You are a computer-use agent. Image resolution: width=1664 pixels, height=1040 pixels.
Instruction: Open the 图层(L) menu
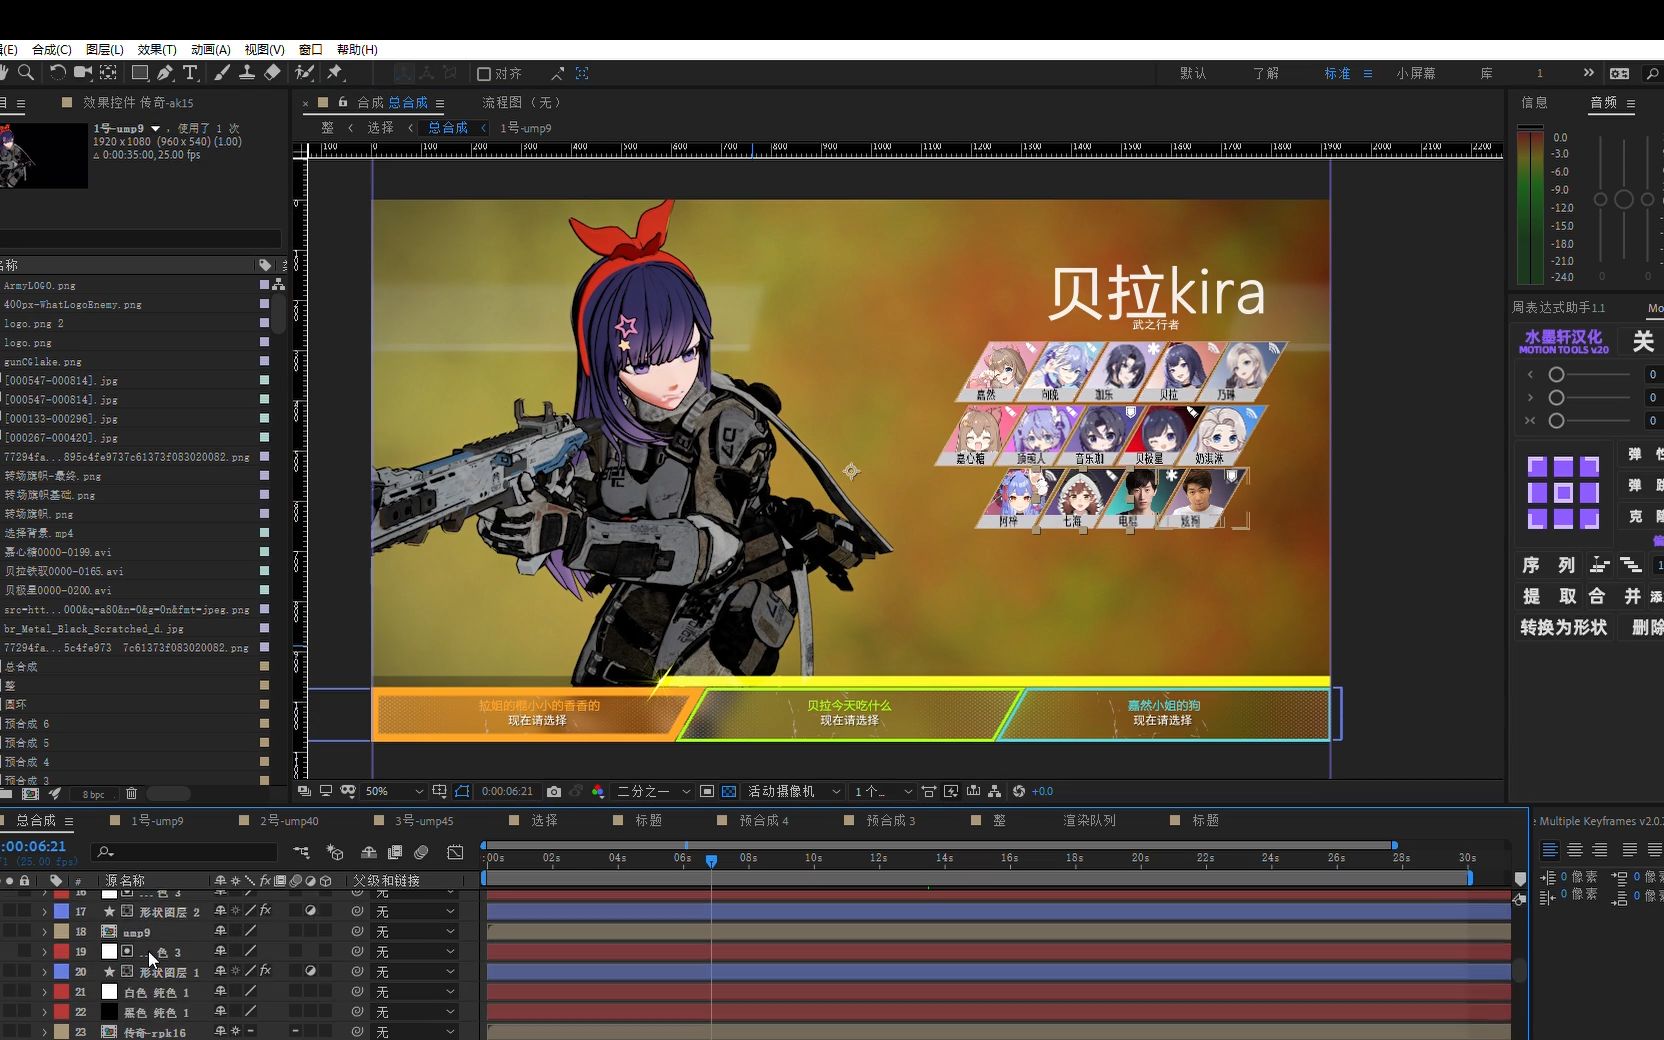pos(104,49)
